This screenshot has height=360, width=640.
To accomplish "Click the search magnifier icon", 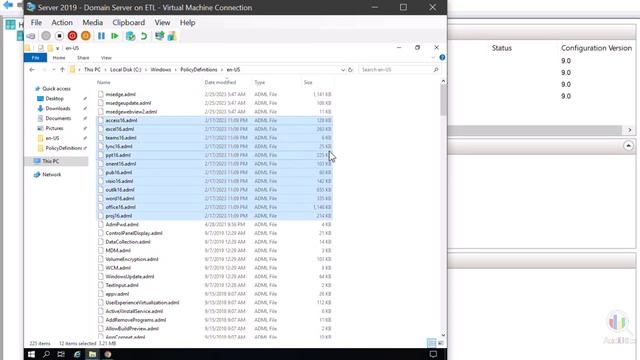I will click(436, 70).
